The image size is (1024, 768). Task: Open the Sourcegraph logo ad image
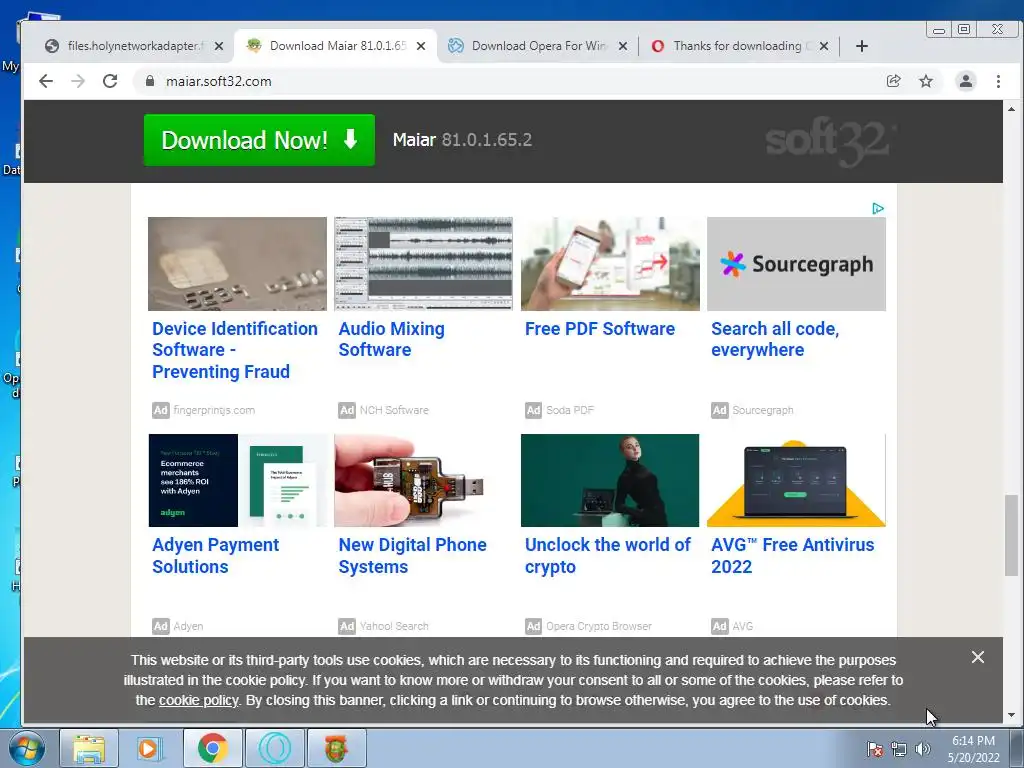(x=796, y=264)
